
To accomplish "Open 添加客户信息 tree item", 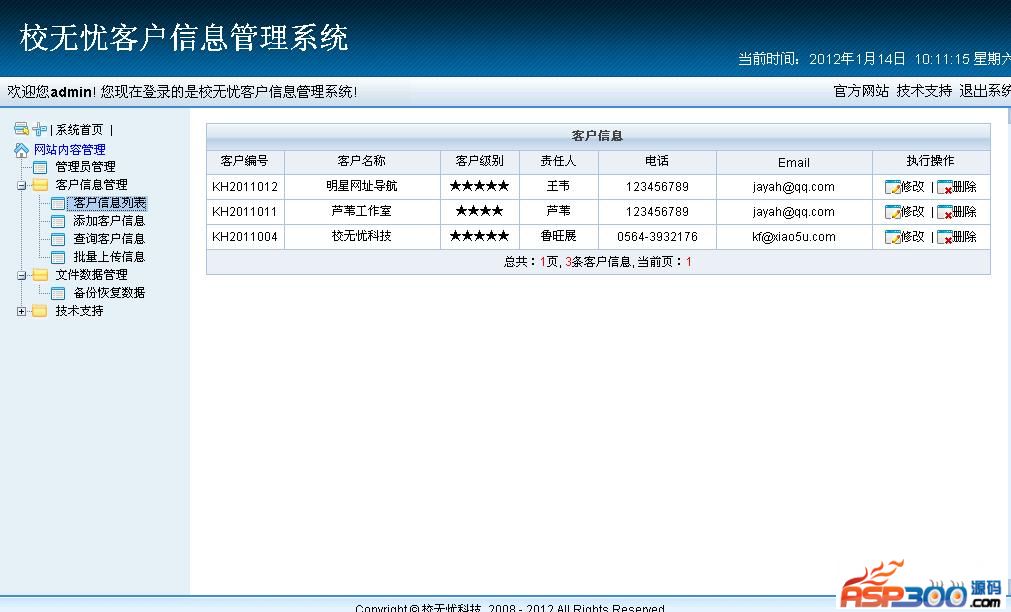I will (x=109, y=221).
